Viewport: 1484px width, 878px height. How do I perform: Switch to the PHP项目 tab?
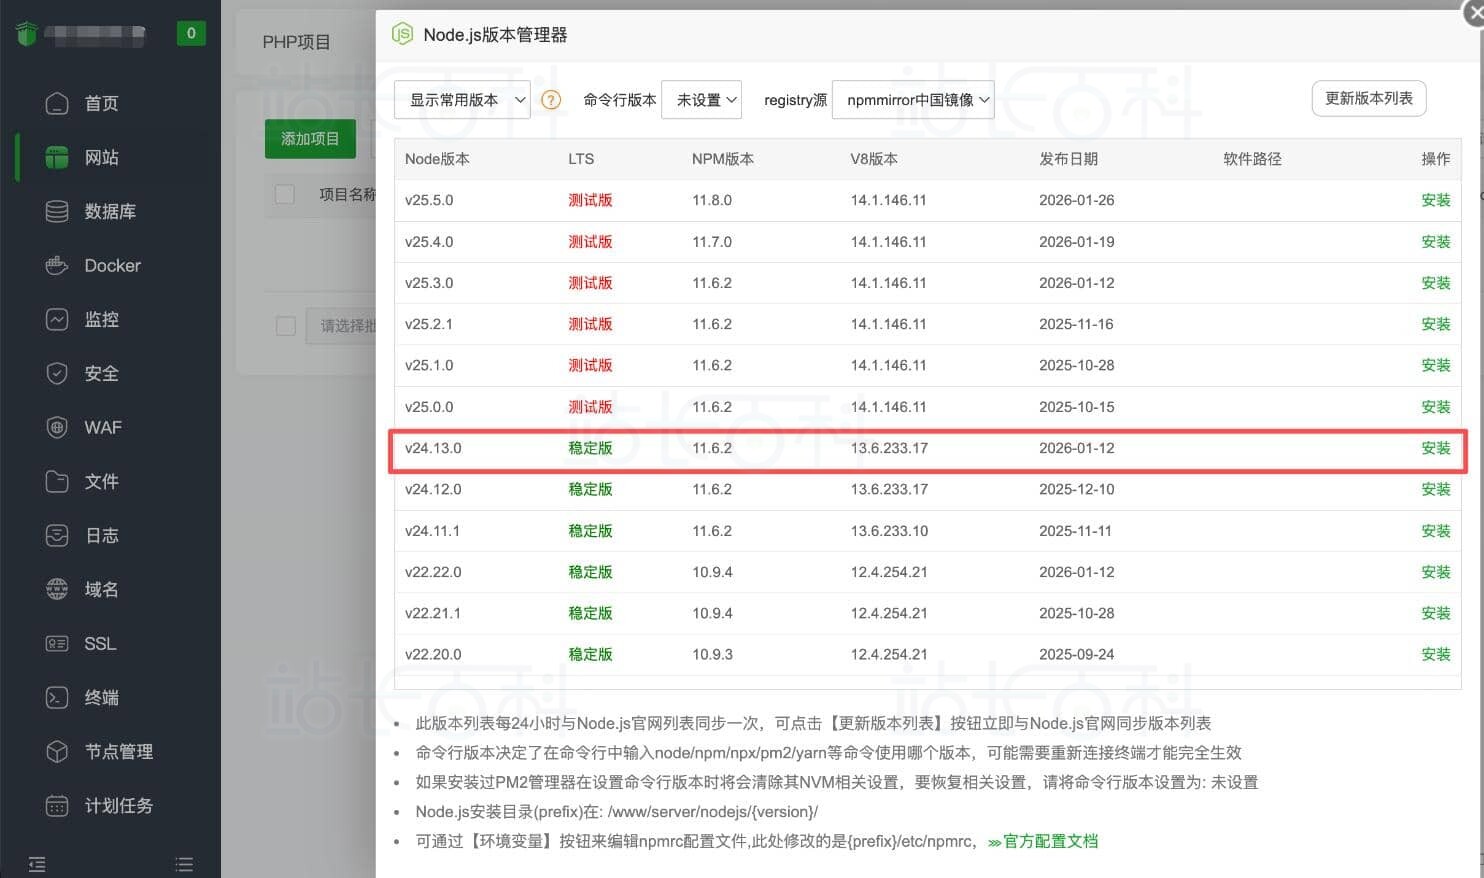[296, 42]
